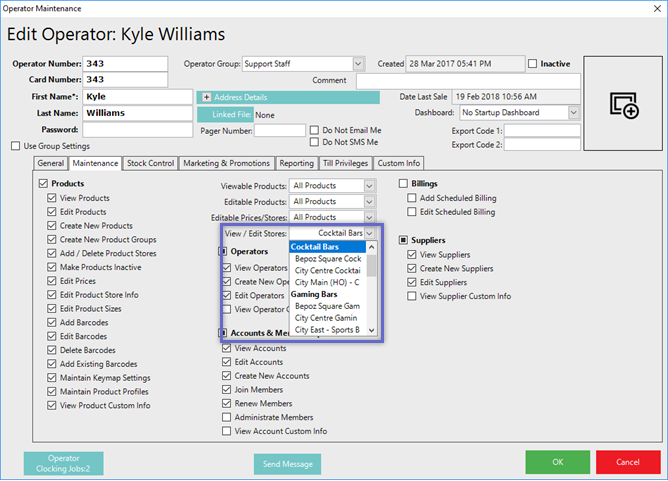Toggle the Inactive checkbox

coord(532,64)
